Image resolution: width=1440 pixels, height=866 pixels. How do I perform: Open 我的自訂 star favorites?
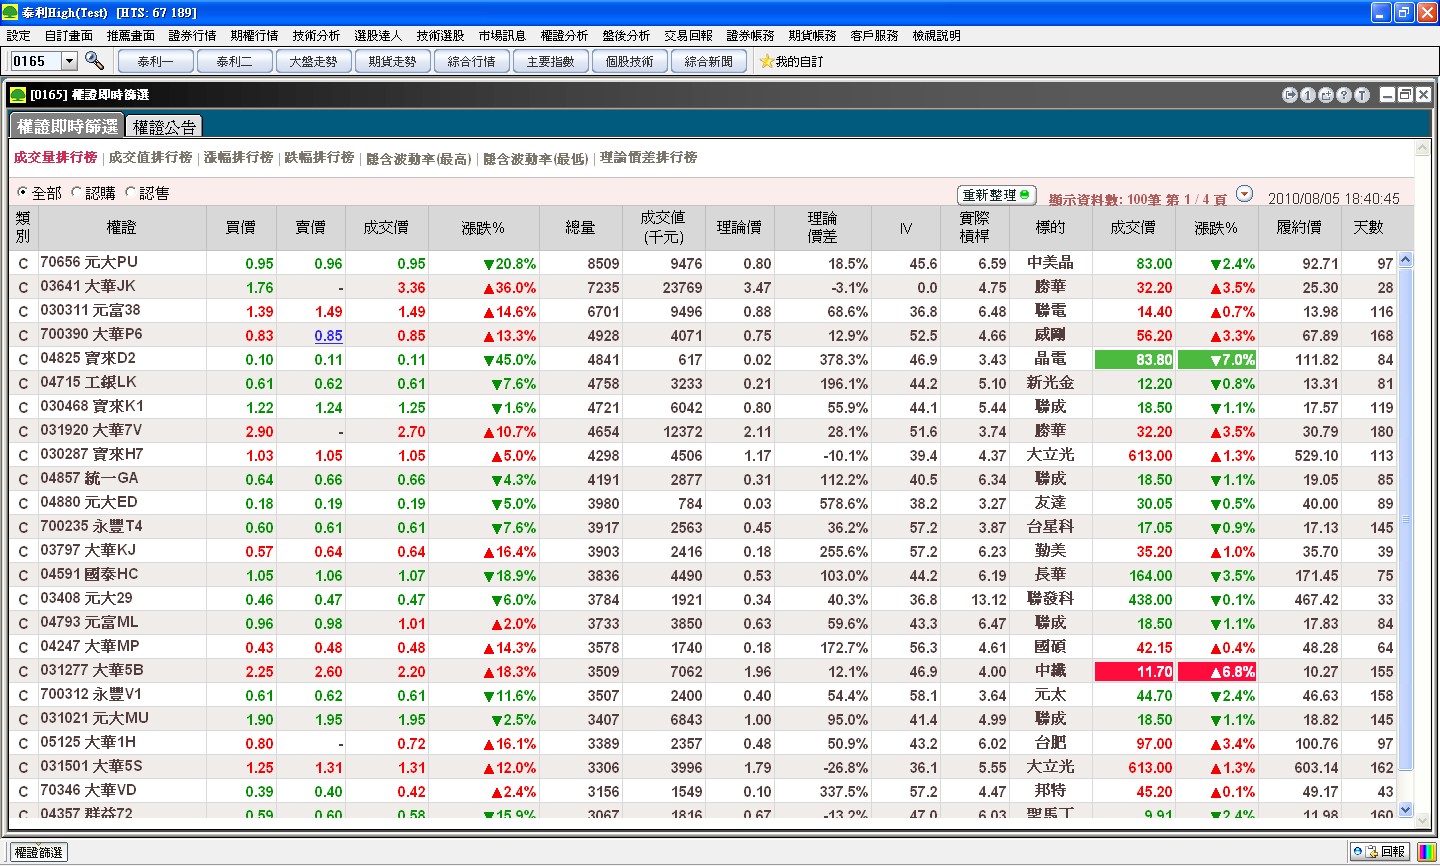(x=791, y=61)
